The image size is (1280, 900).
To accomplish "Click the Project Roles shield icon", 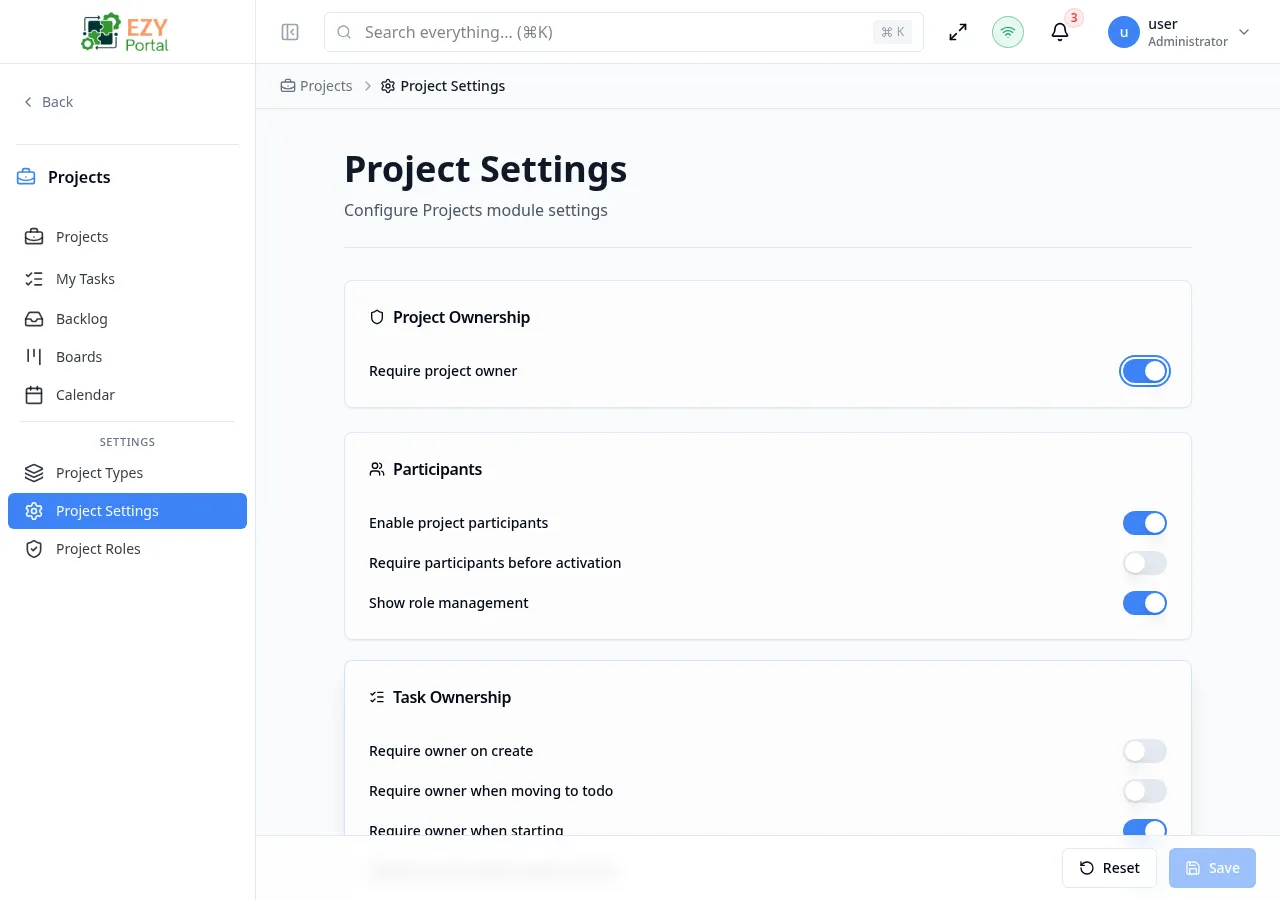I will tap(34, 549).
